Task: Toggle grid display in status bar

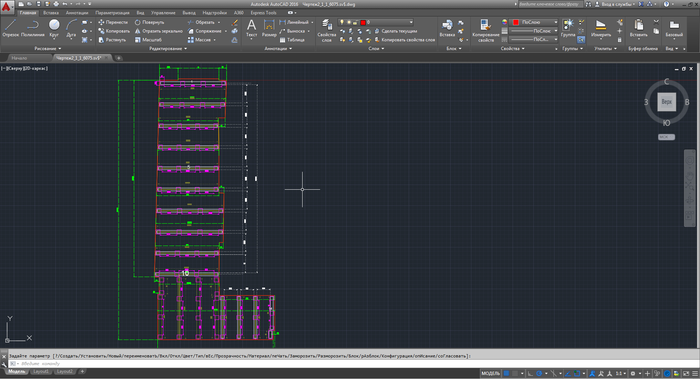Action: pyautogui.click(x=506, y=373)
